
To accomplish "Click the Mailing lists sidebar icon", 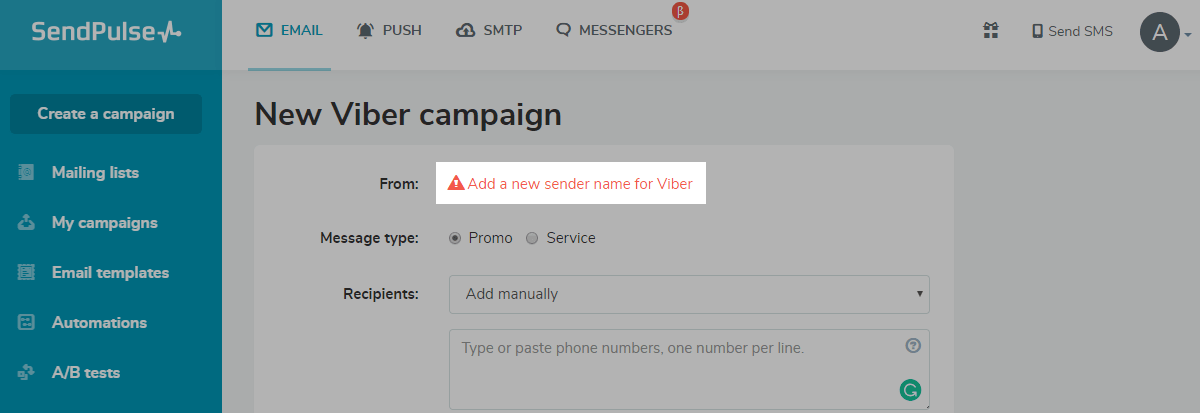I will click(x=27, y=173).
